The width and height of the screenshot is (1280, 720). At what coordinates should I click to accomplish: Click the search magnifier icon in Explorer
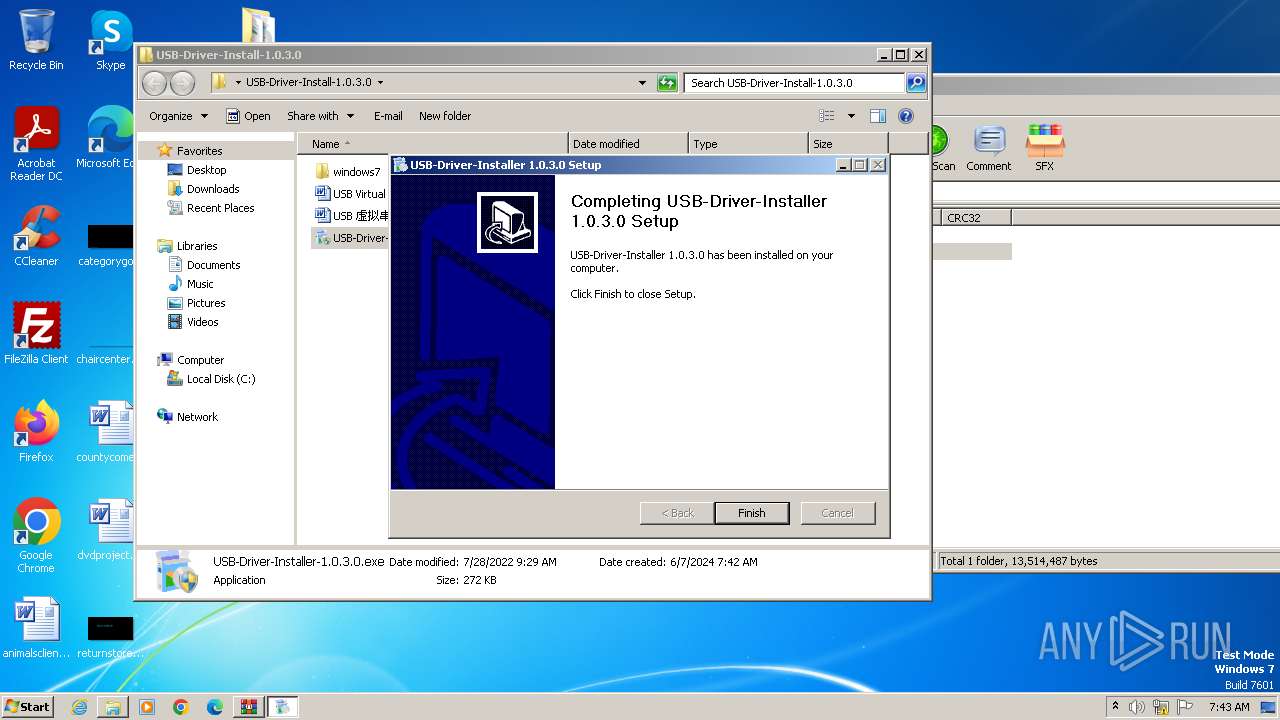(915, 83)
